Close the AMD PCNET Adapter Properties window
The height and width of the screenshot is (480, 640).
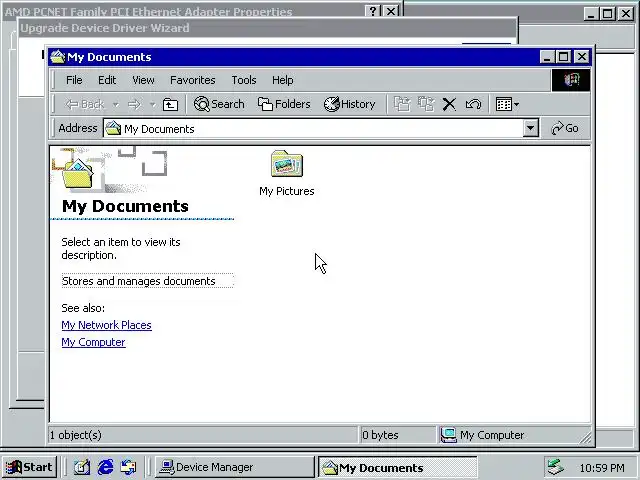click(x=391, y=11)
